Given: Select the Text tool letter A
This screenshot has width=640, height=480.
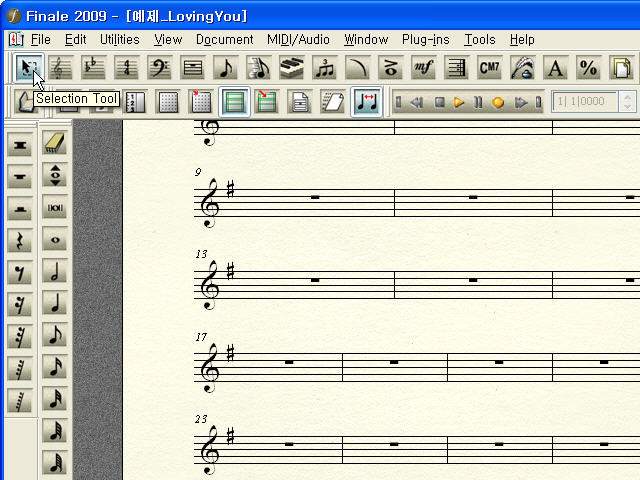Looking at the screenshot, I should click(555, 68).
